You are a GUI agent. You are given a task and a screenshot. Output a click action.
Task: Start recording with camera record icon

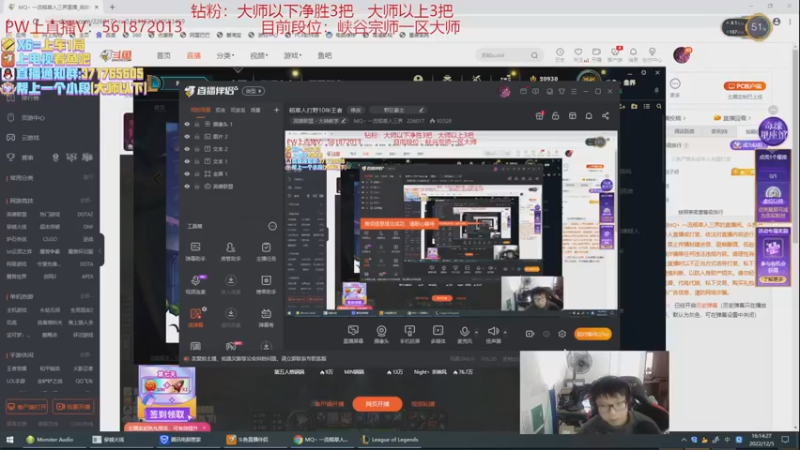click(x=530, y=334)
